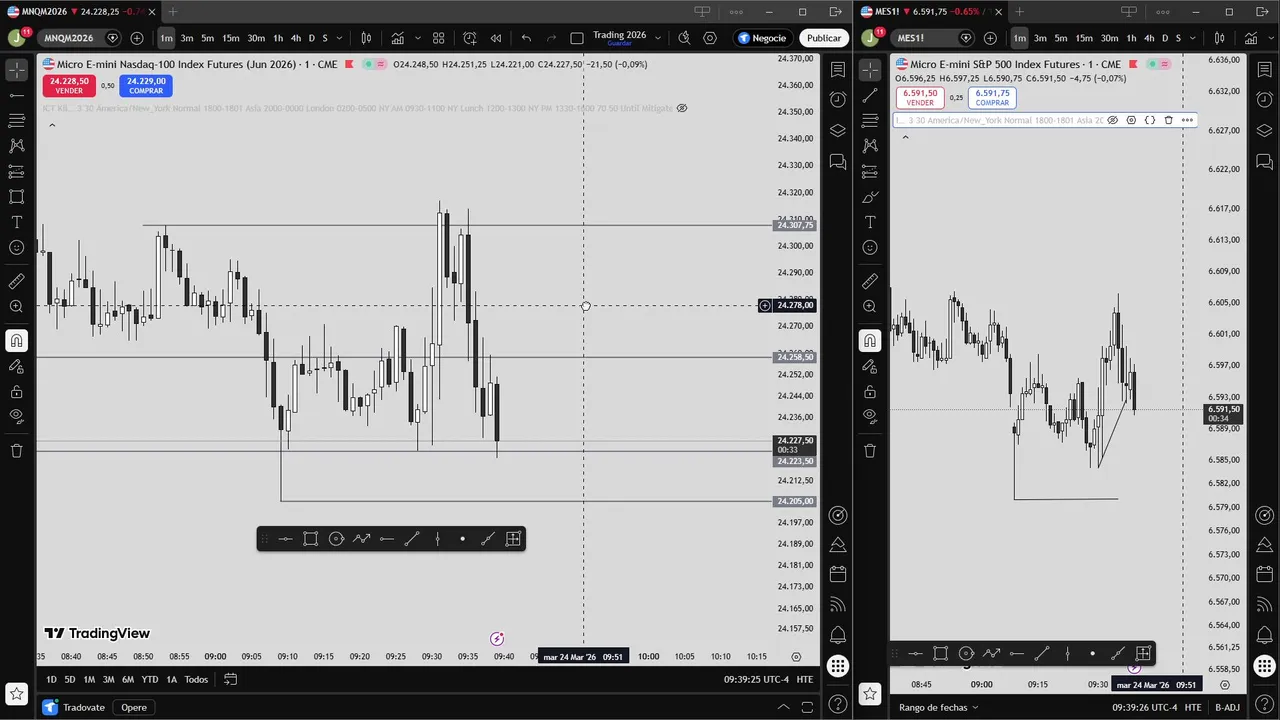The image size is (1280, 720).
Task: Click the Publicar button
Action: click(x=824, y=38)
